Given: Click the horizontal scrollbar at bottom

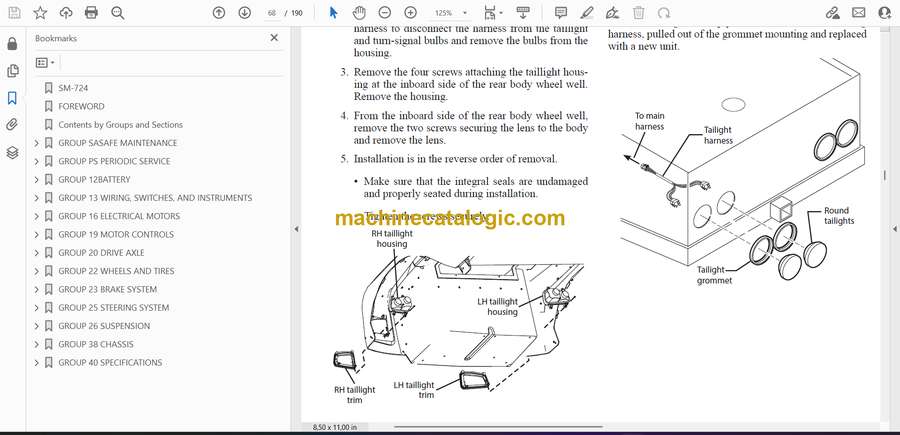Looking at the screenshot, I should pyautogui.click(x=498, y=426).
